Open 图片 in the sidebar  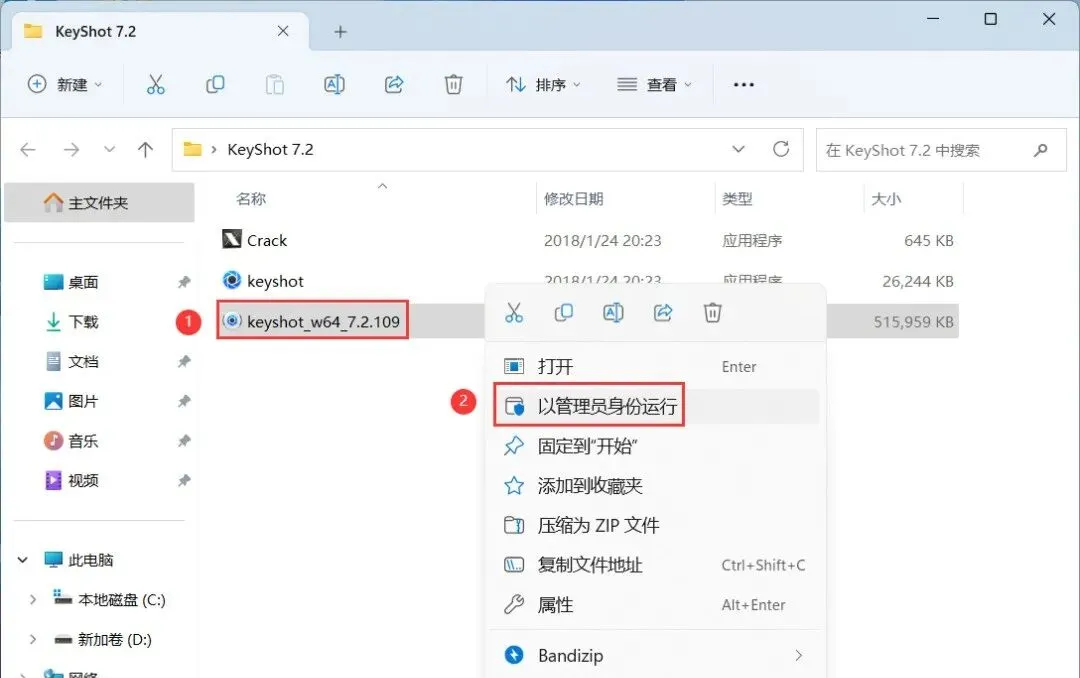click(83, 401)
